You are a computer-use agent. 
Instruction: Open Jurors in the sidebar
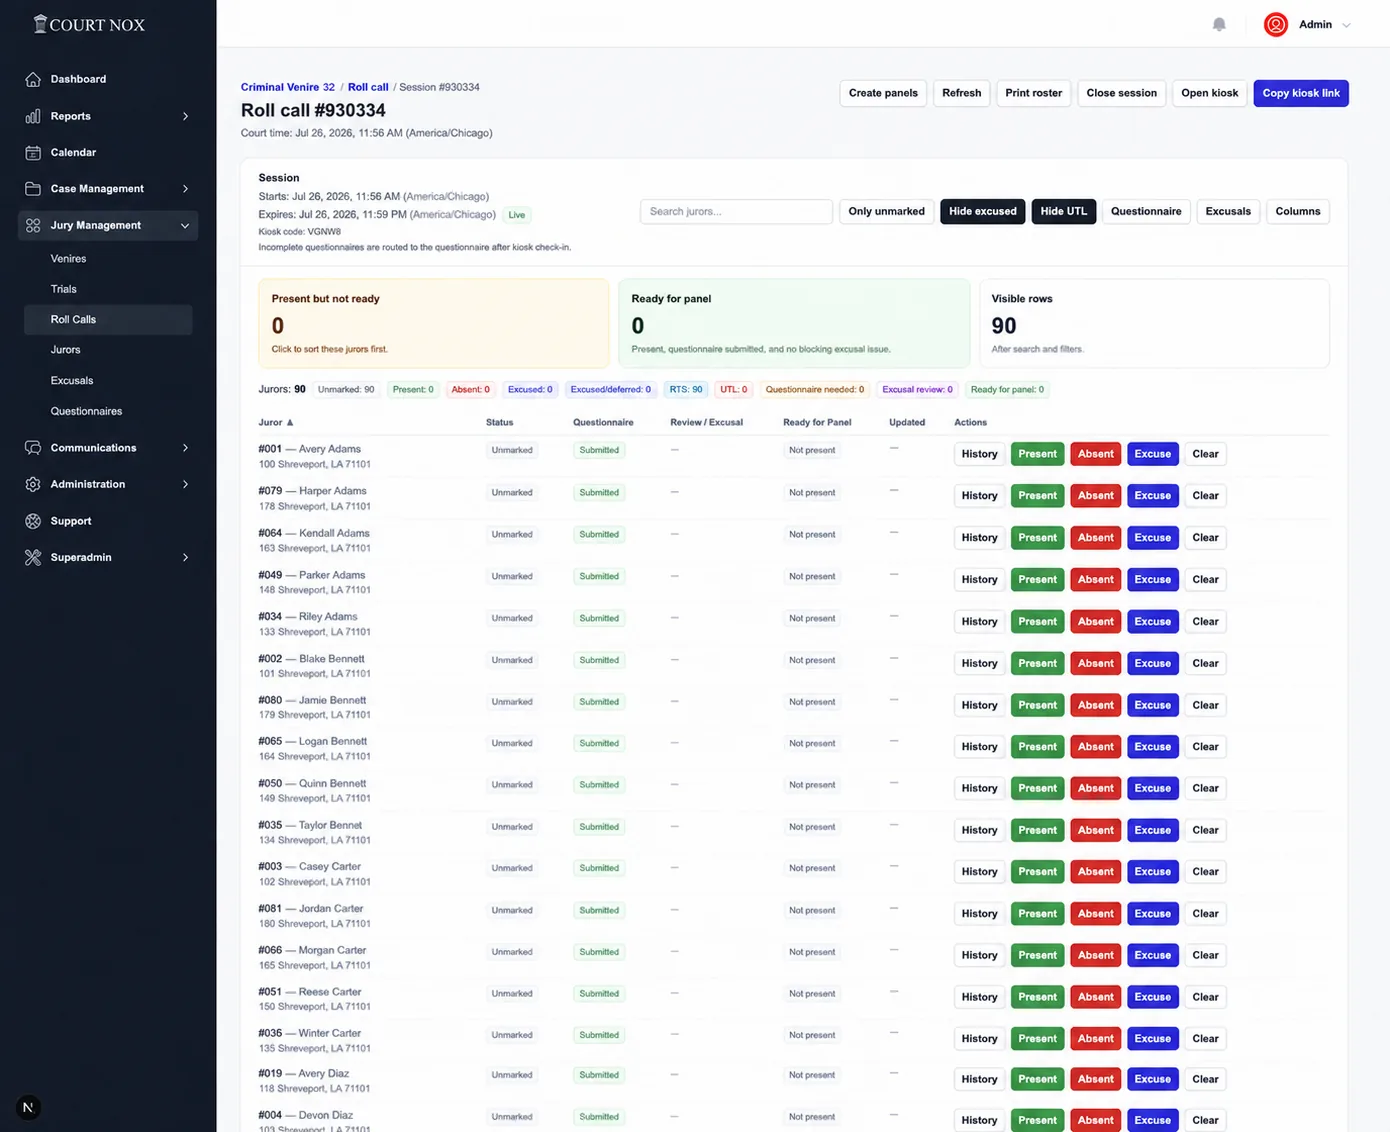point(65,350)
